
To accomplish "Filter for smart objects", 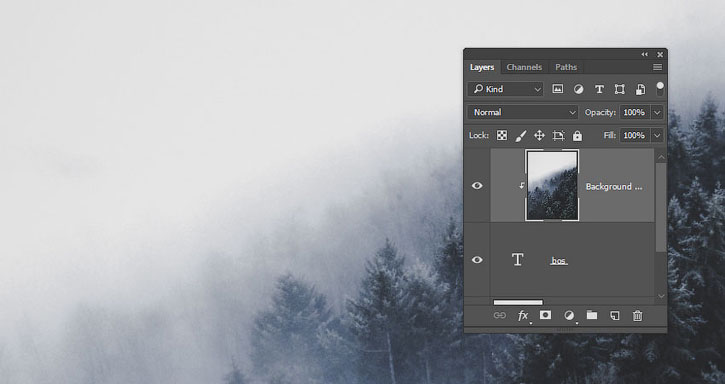I will click(640, 89).
